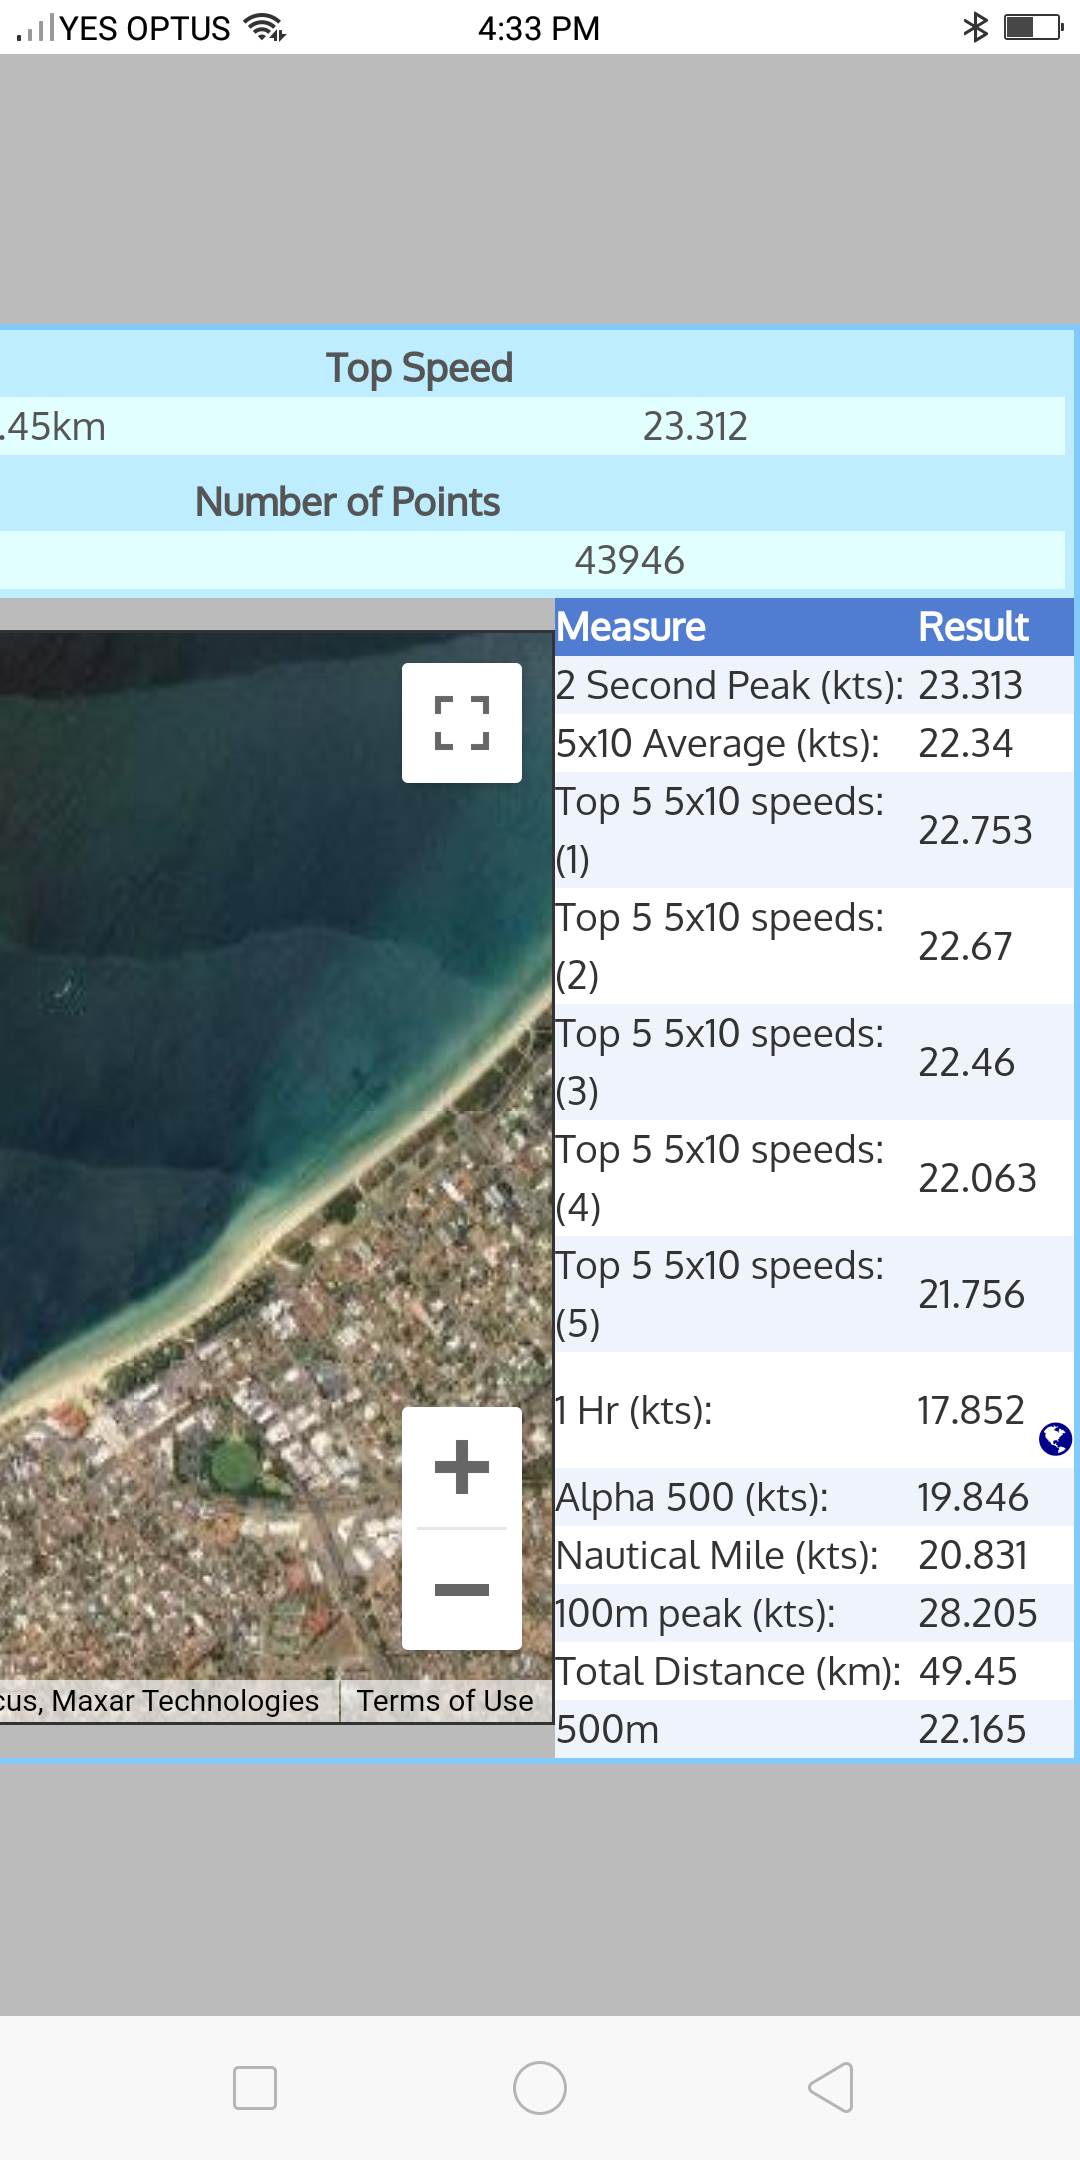Select the Result column header
This screenshot has height=2160, width=1080.
coord(973,627)
